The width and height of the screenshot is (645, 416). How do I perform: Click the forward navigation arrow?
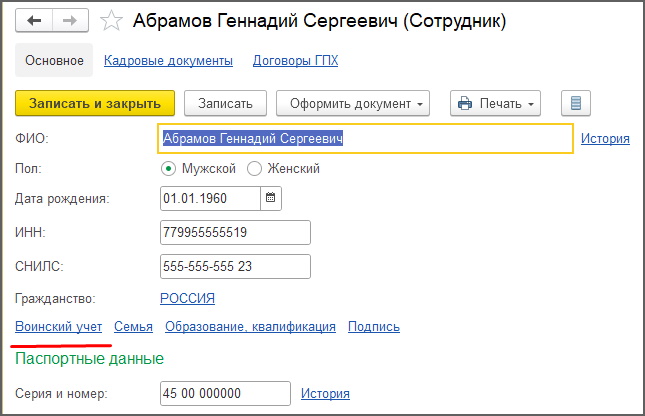tap(69, 20)
